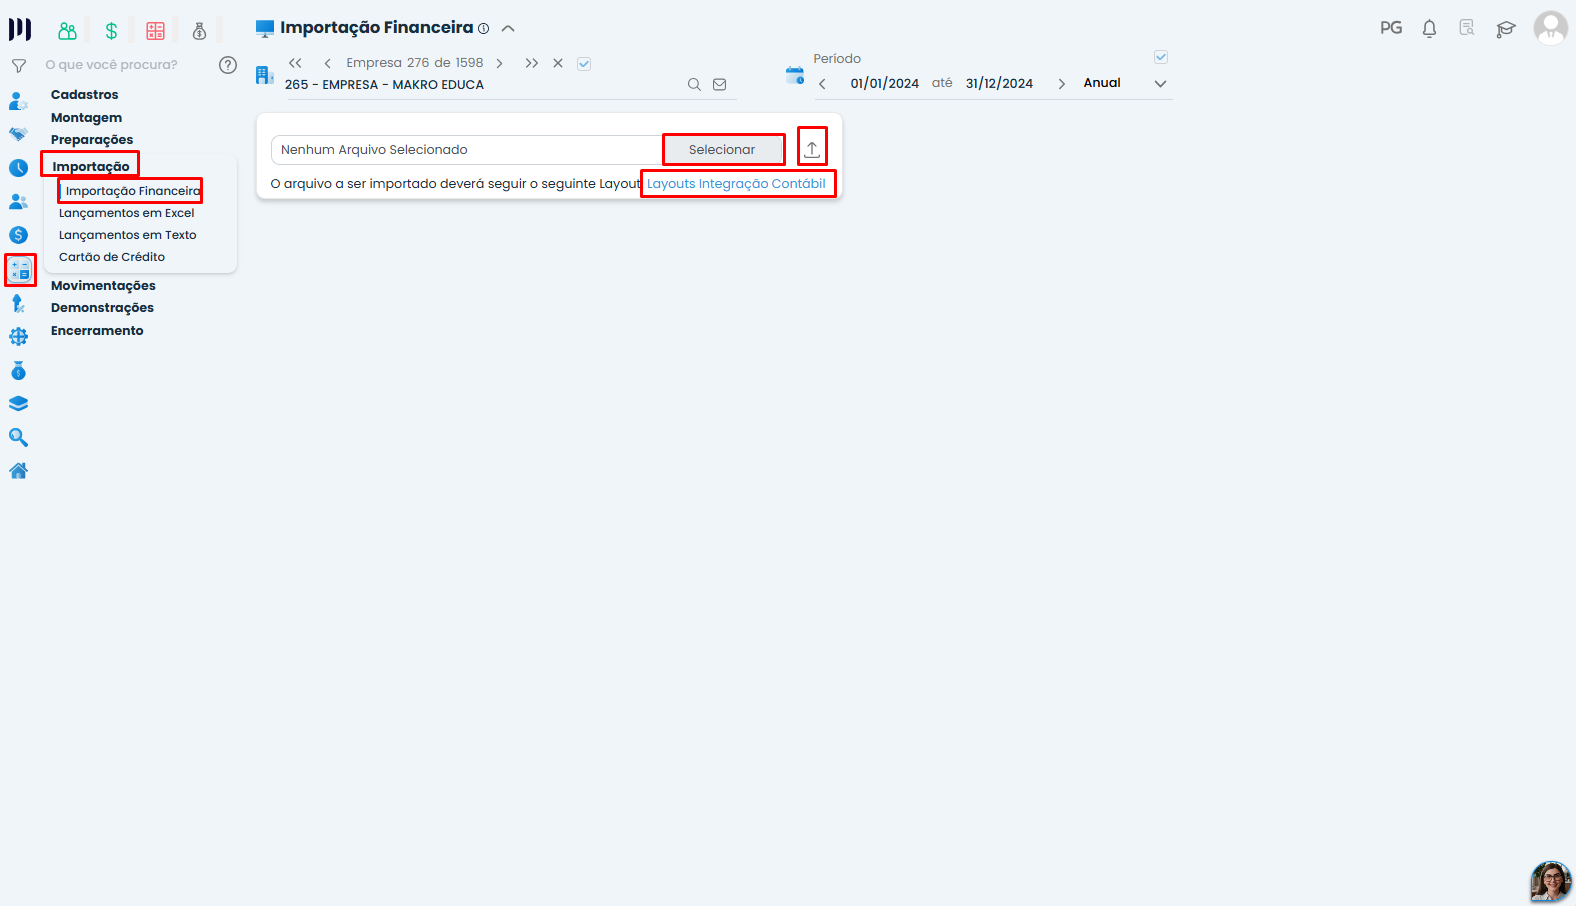Go to next company with right chevron
Screen dimensions: 1576x906
pyautogui.click(x=499, y=63)
